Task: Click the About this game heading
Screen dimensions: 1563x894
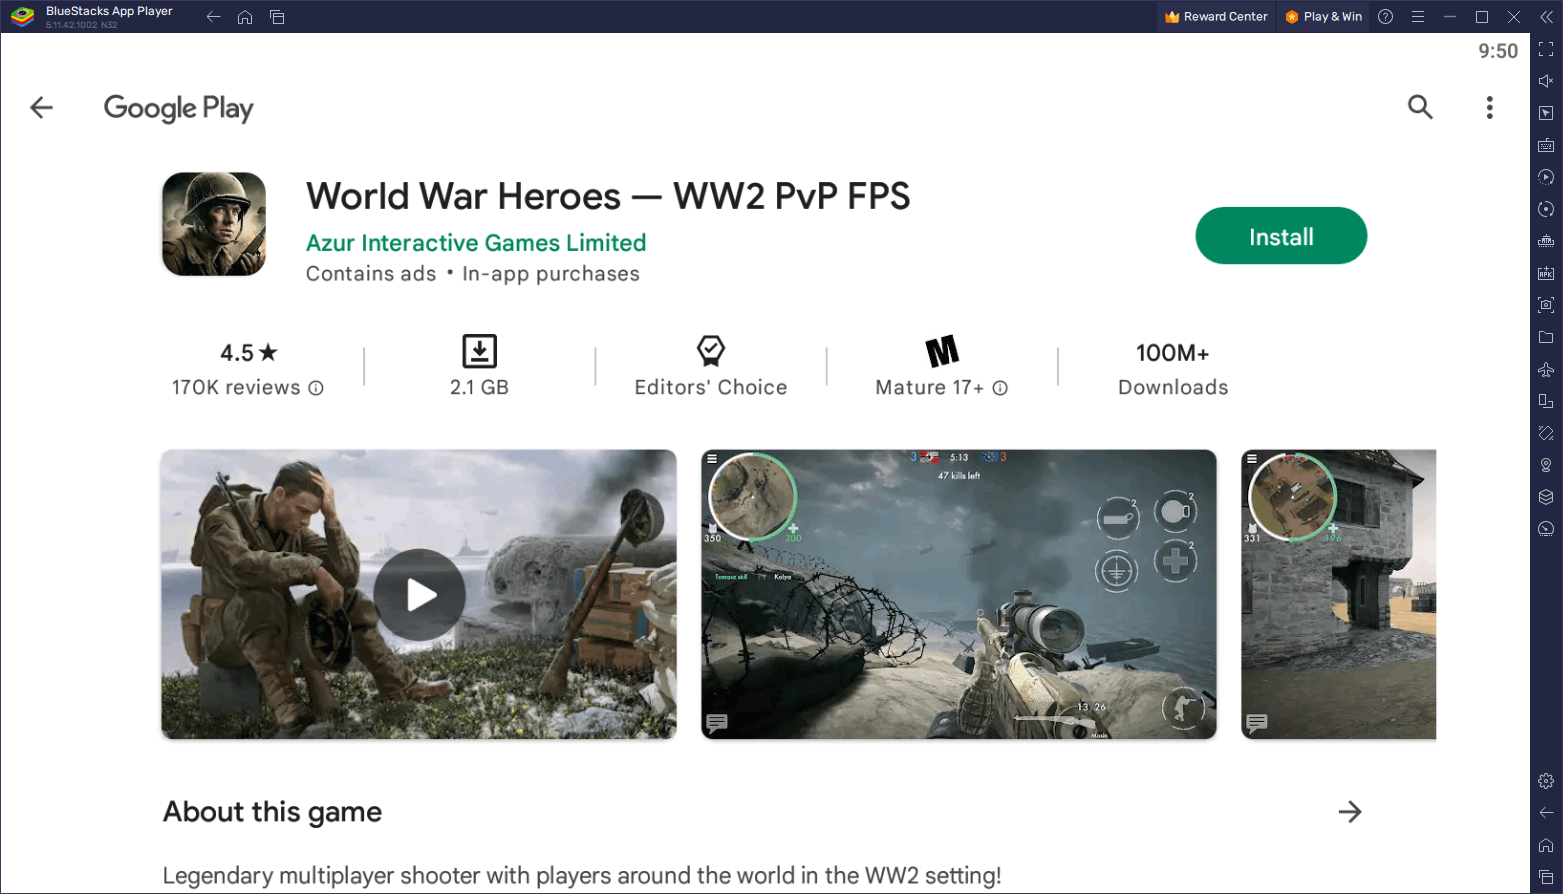Action: [x=272, y=812]
